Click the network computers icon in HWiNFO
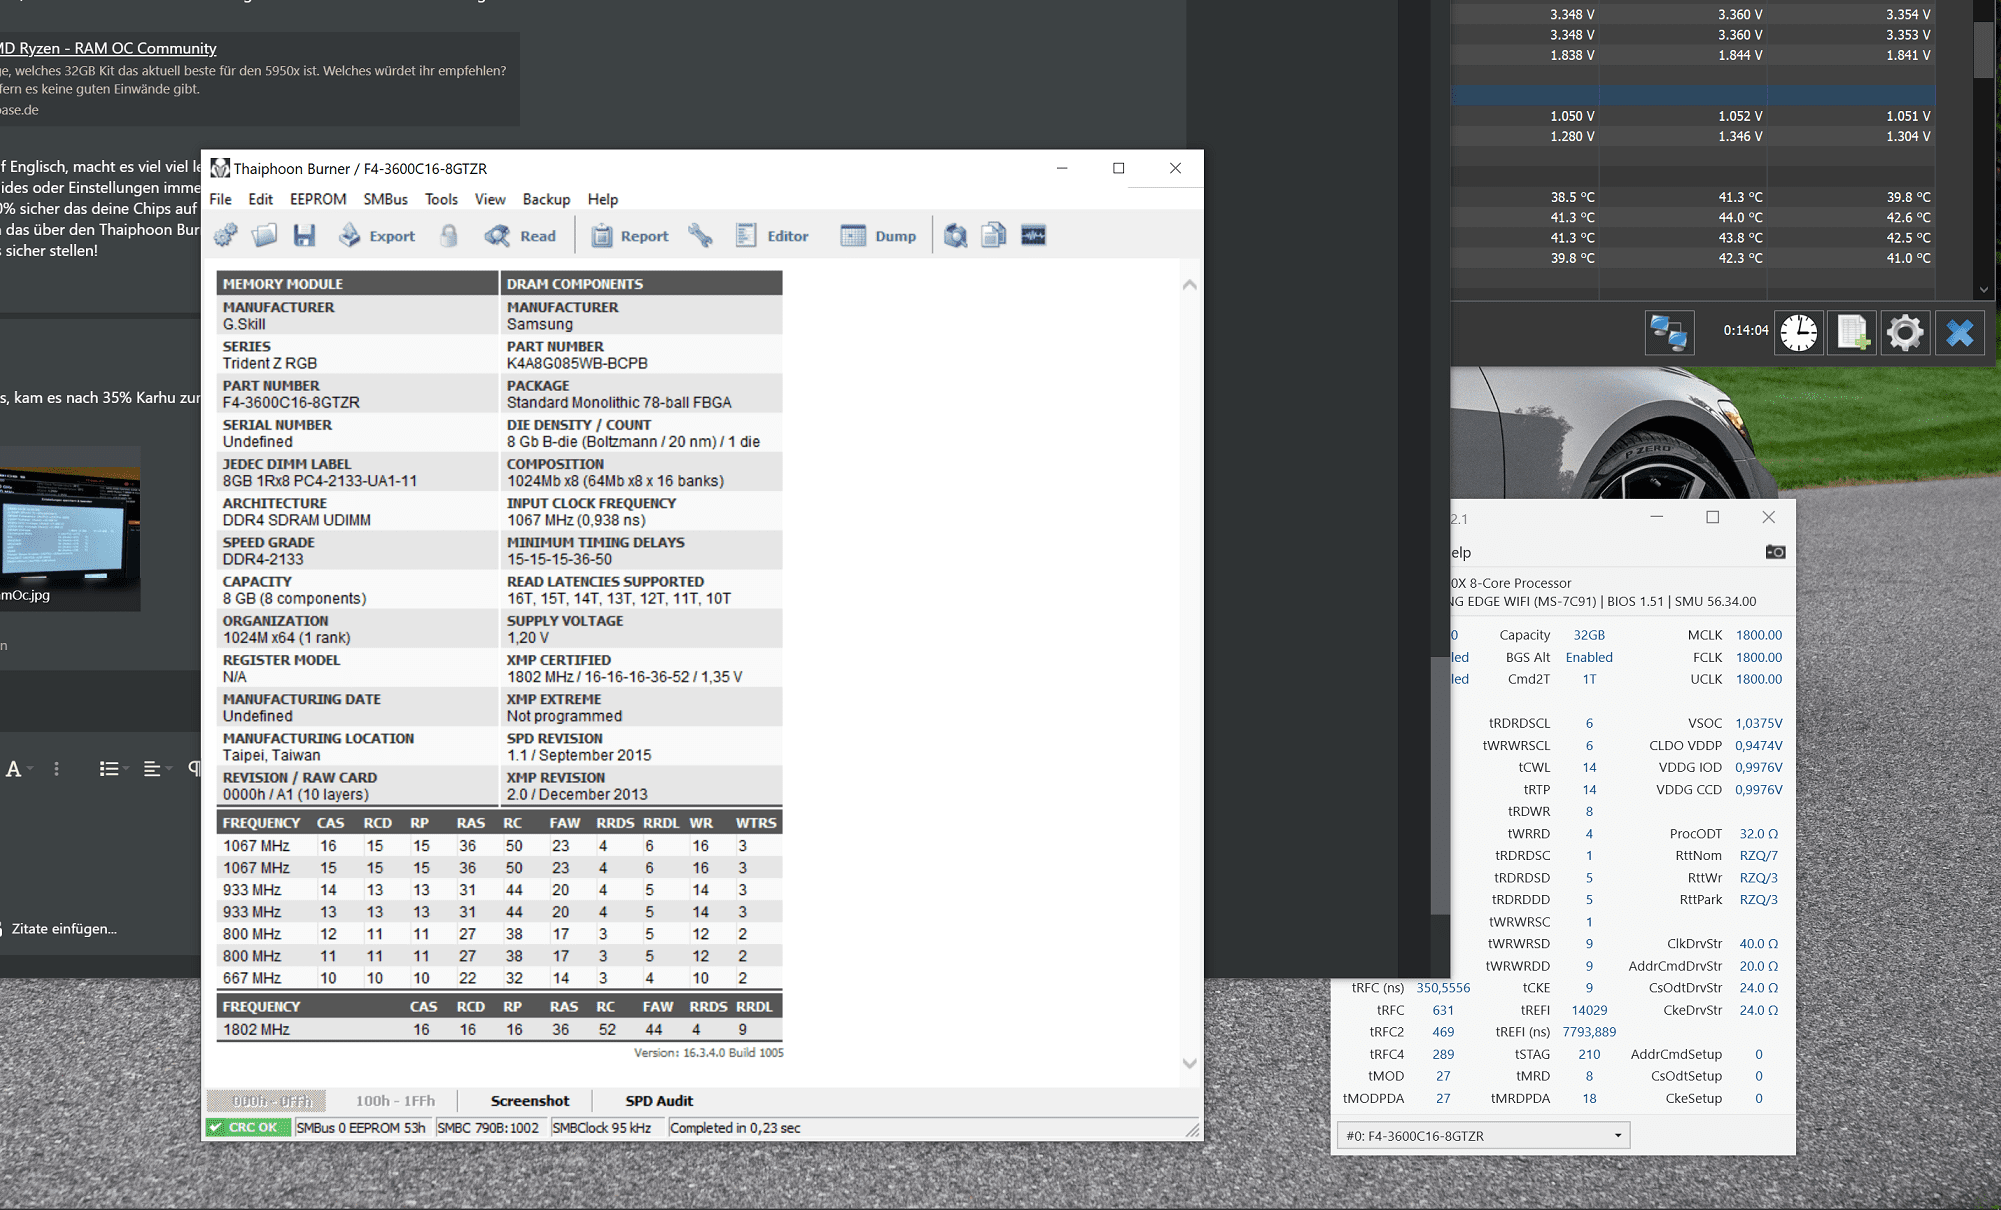 point(1669,333)
